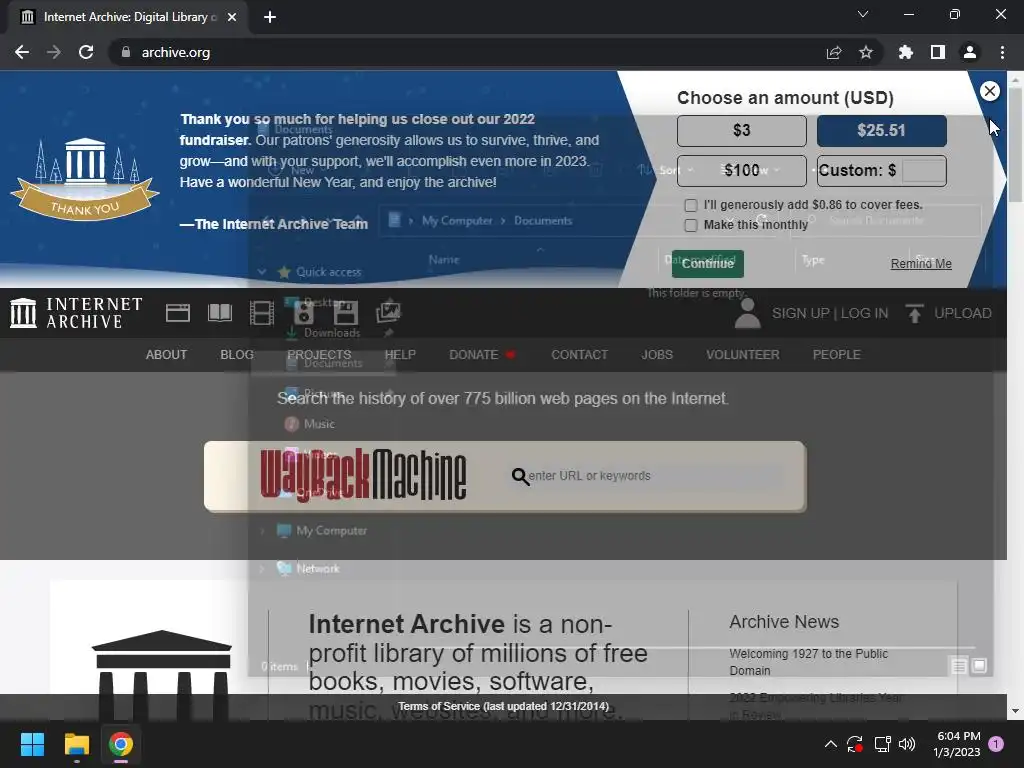The width and height of the screenshot is (1024, 768).
Task: Click the 'enter URL or keywords' field
Action: pyautogui.click(x=655, y=476)
